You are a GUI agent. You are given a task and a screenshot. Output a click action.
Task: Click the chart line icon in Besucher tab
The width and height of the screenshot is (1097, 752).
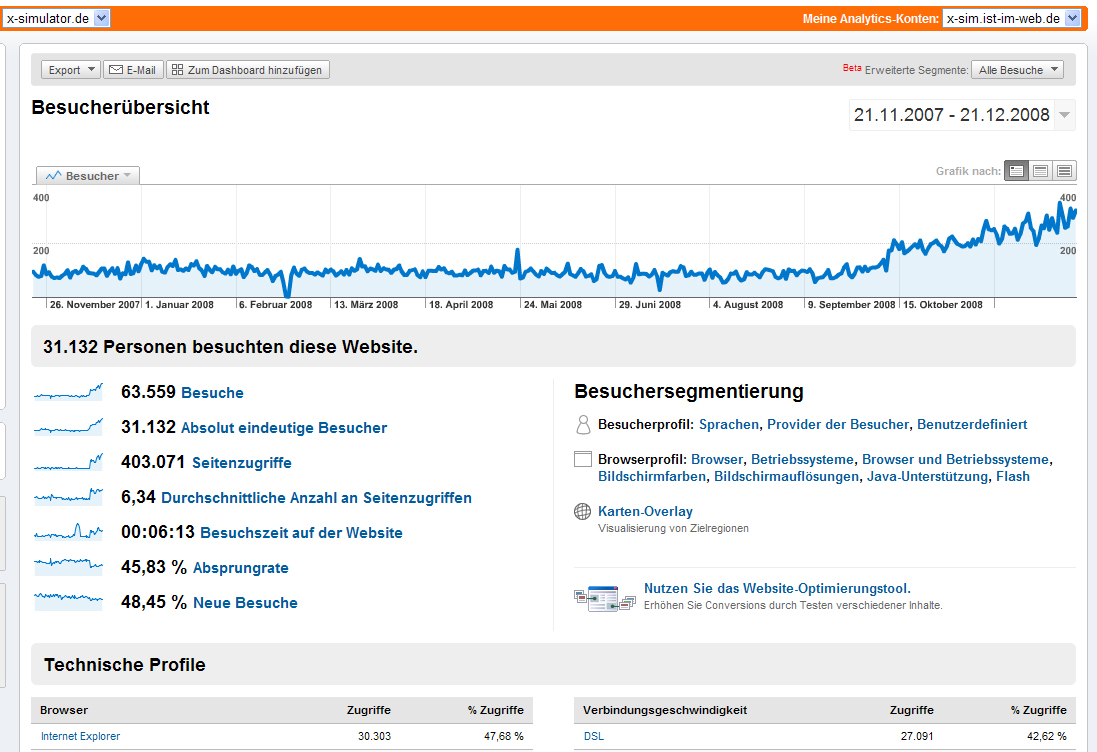54,176
